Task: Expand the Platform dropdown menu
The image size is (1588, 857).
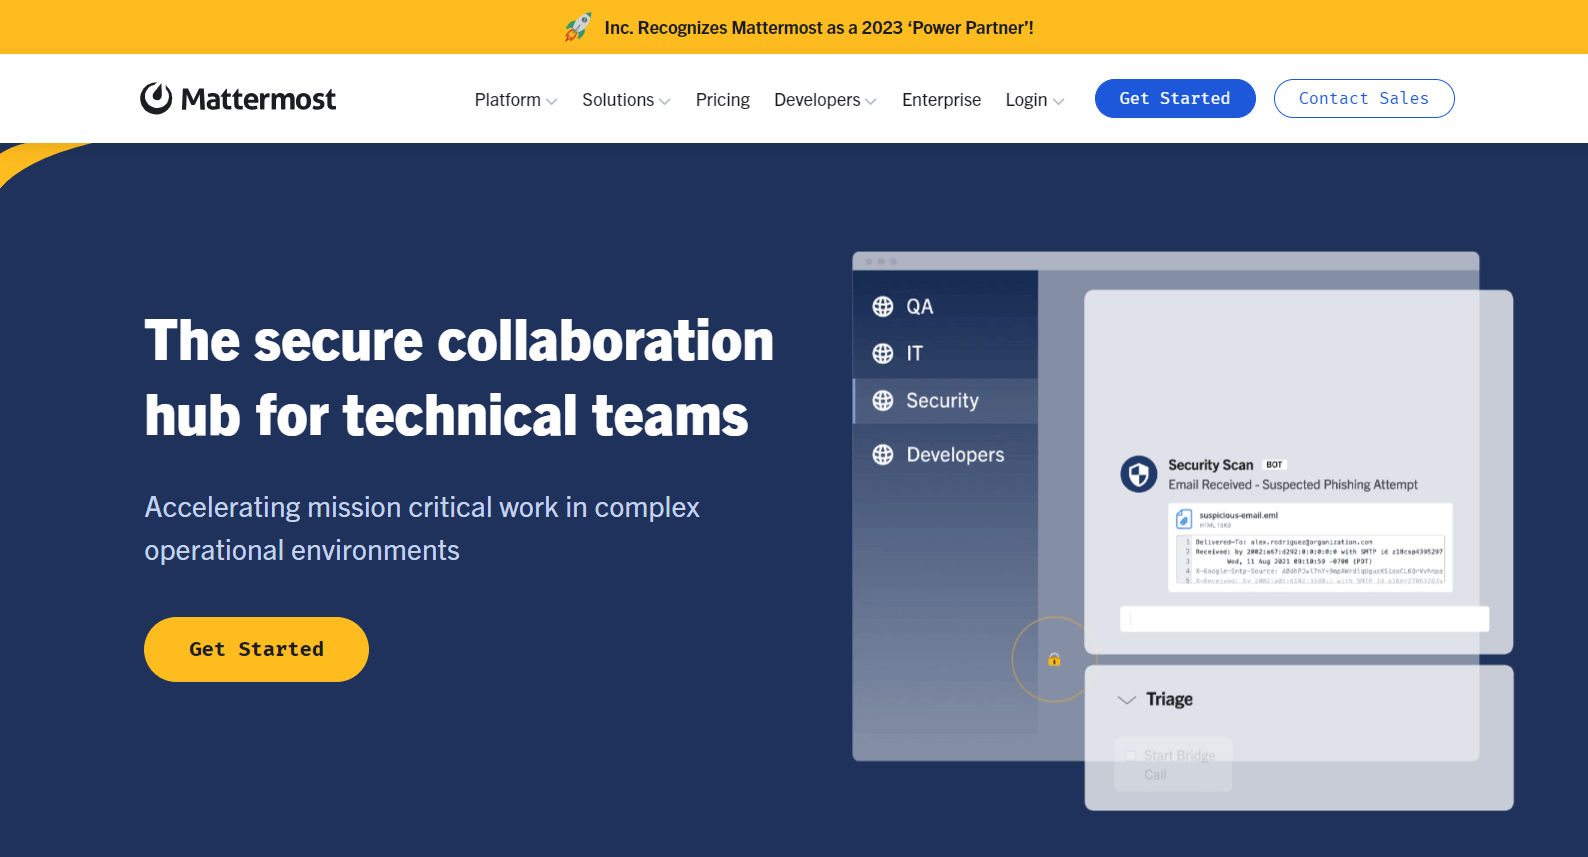Action: coord(515,100)
